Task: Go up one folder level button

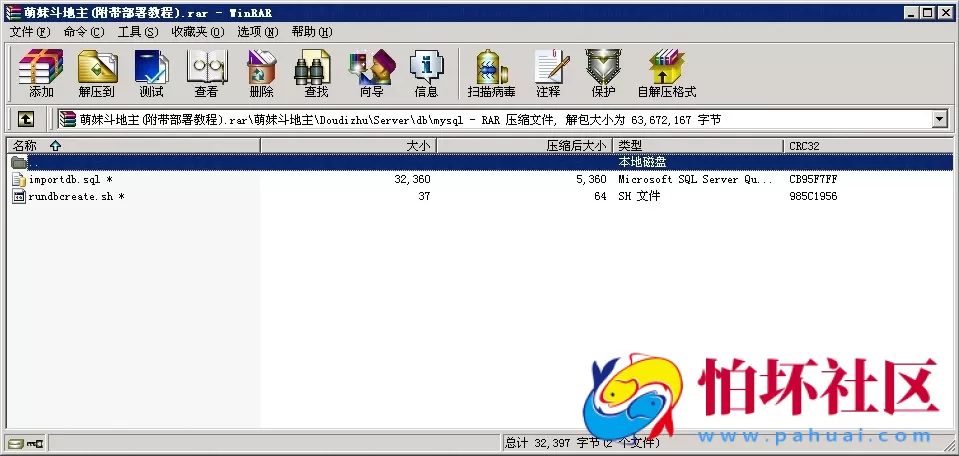Action: click(x=26, y=119)
